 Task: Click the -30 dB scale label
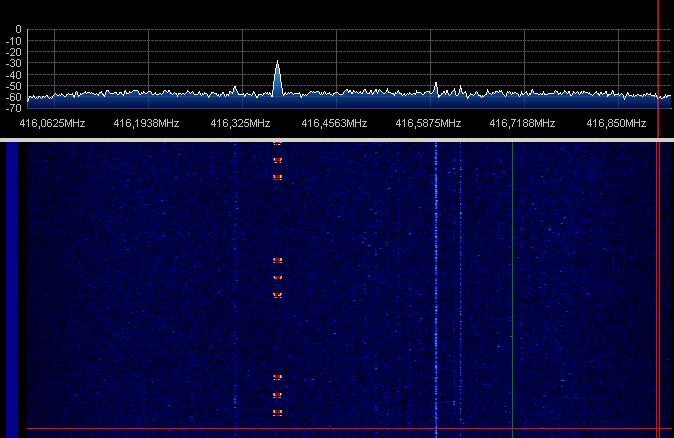14,63
